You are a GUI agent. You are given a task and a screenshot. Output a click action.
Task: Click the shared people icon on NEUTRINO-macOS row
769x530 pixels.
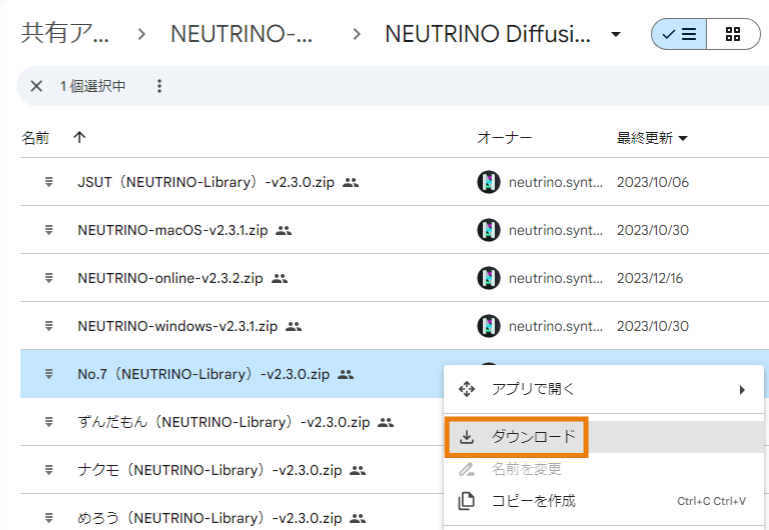[283, 231]
